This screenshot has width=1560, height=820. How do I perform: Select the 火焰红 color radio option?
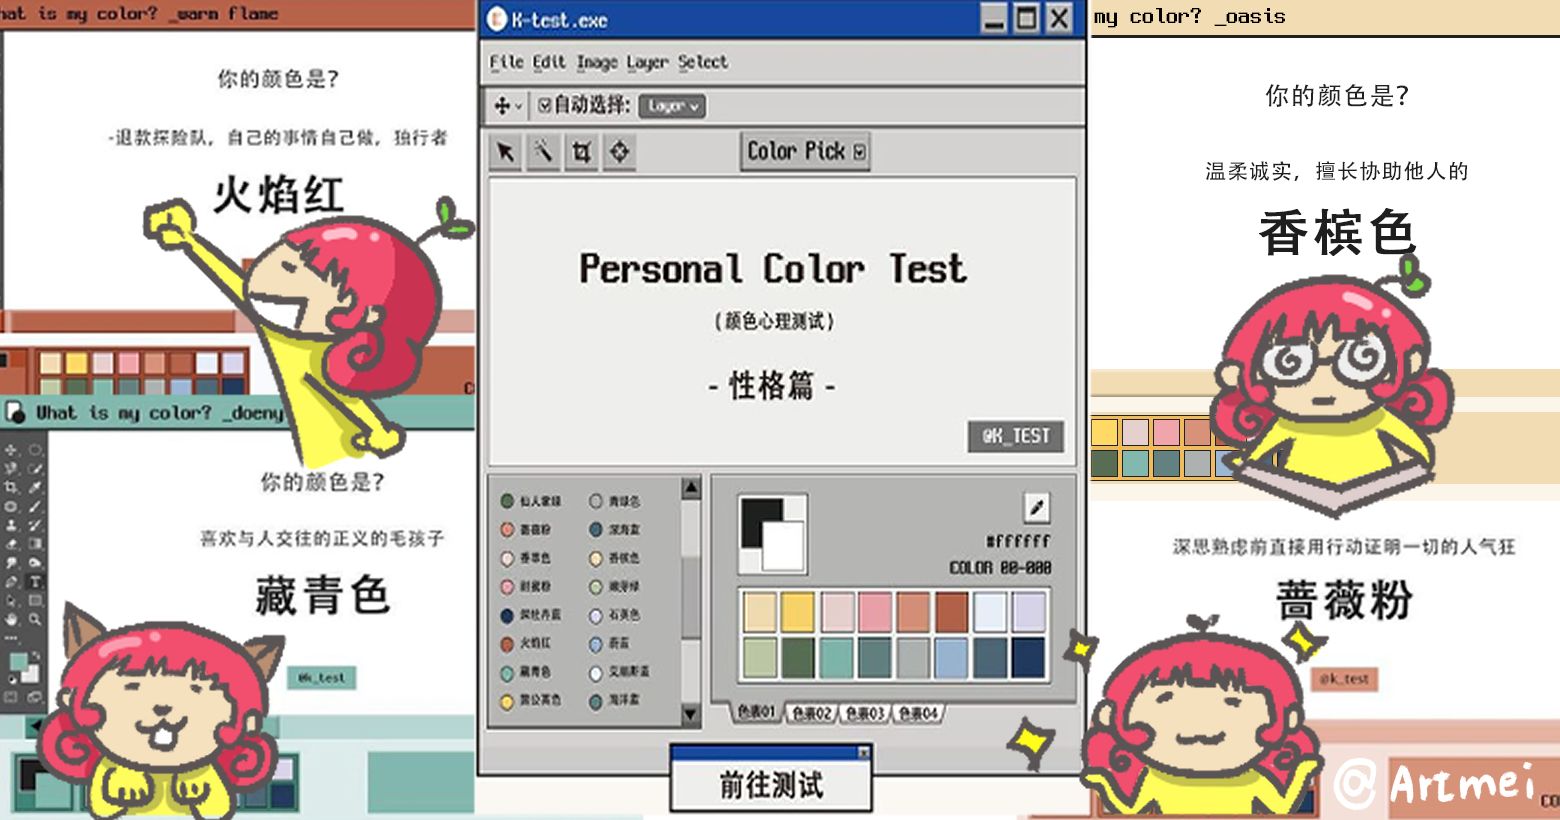coord(508,644)
